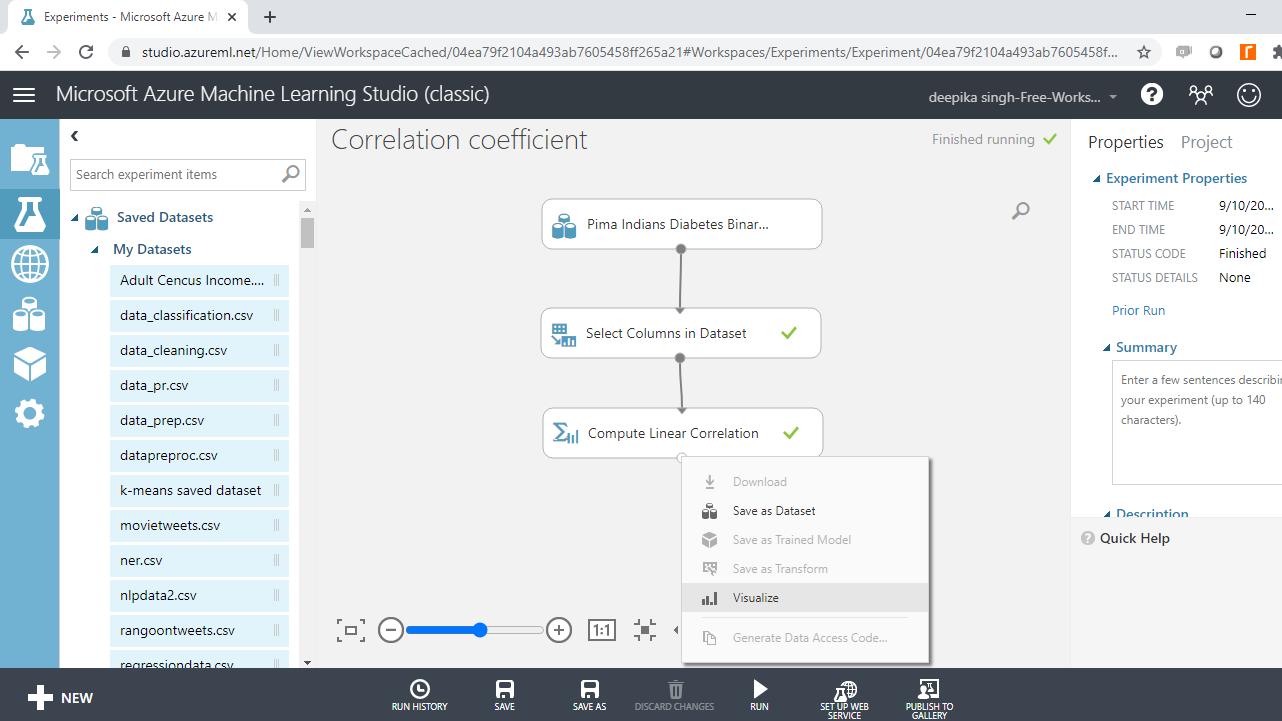This screenshot has width=1282, height=721.
Task: Switch to the Project tab
Action: (x=1206, y=142)
